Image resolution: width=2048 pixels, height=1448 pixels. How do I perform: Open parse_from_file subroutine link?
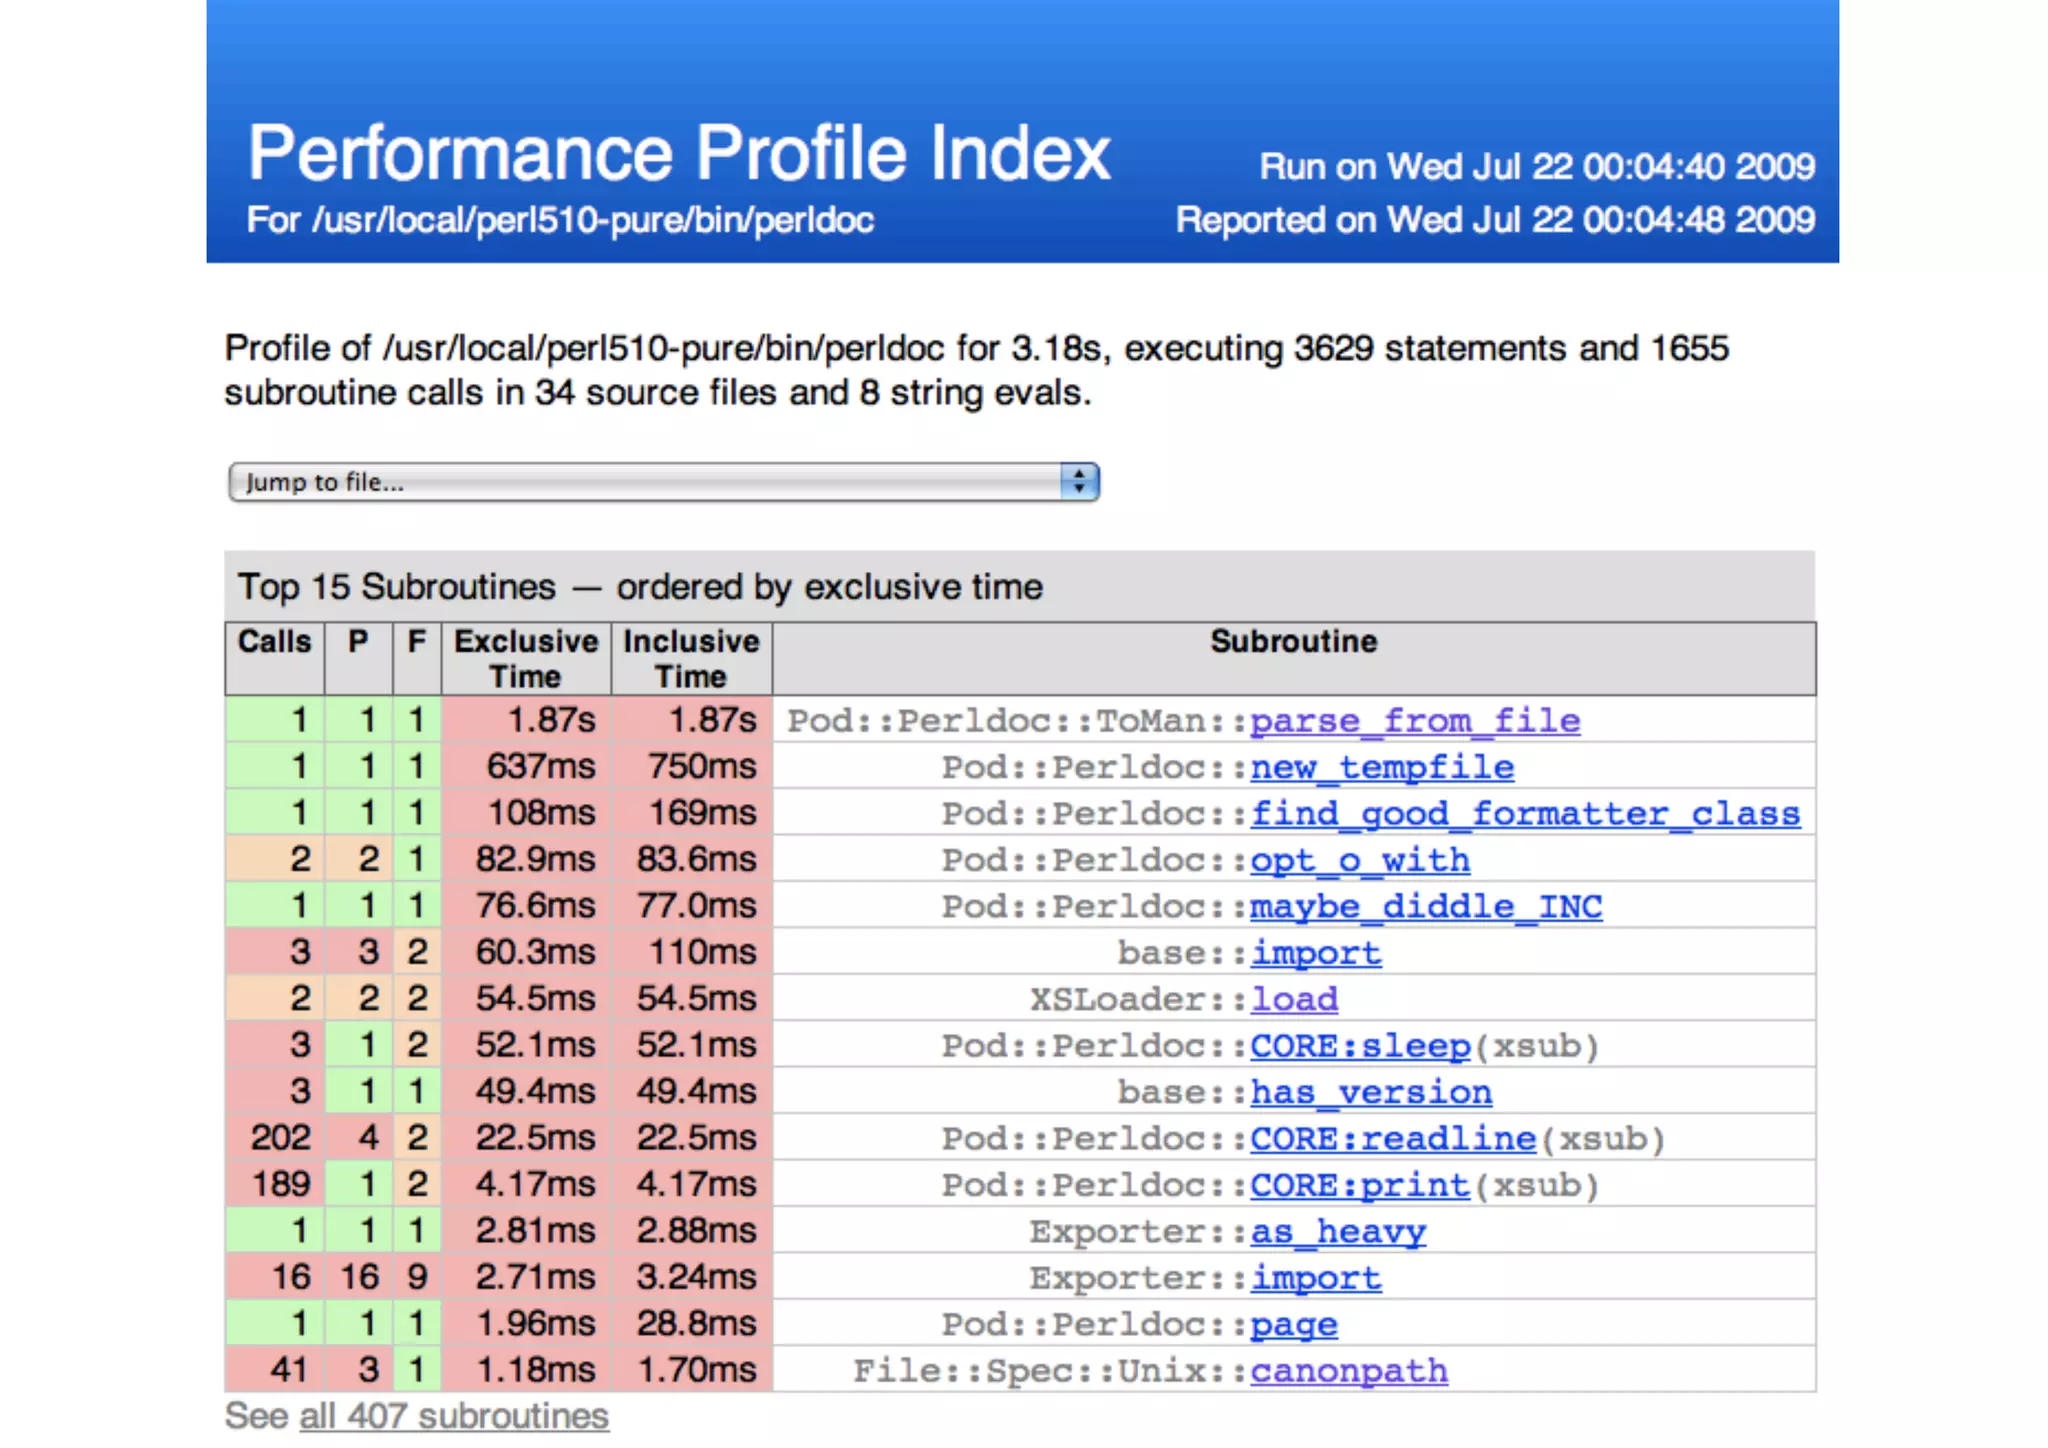(1414, 720)
